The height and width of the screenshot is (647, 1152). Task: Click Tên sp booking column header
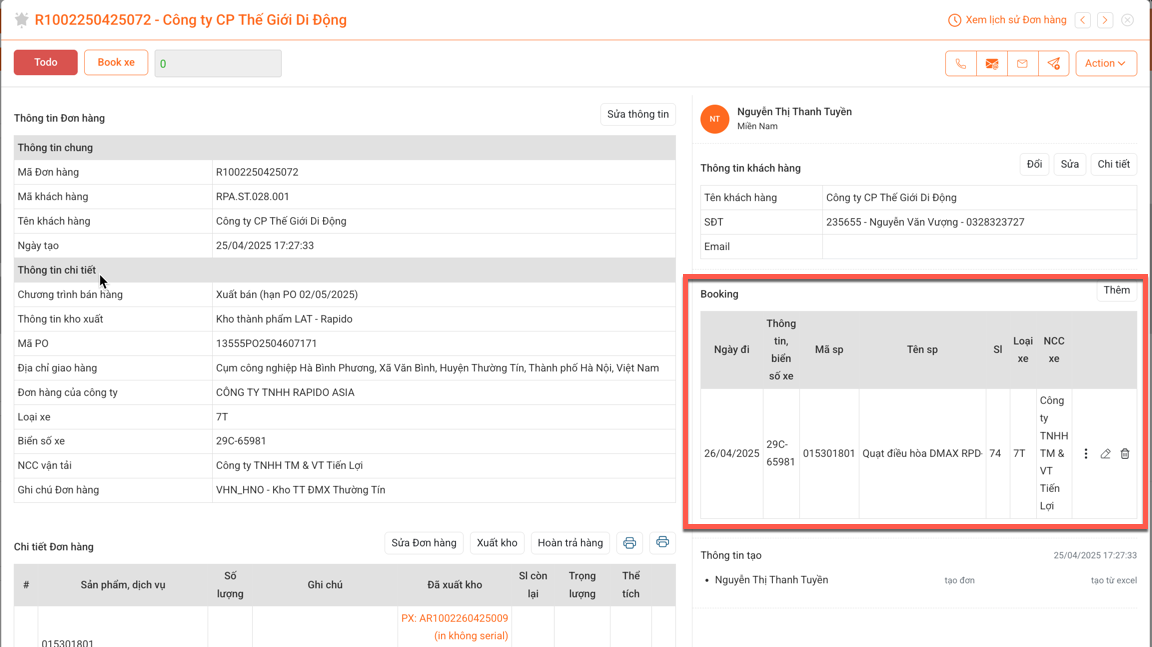coord(922,350)
